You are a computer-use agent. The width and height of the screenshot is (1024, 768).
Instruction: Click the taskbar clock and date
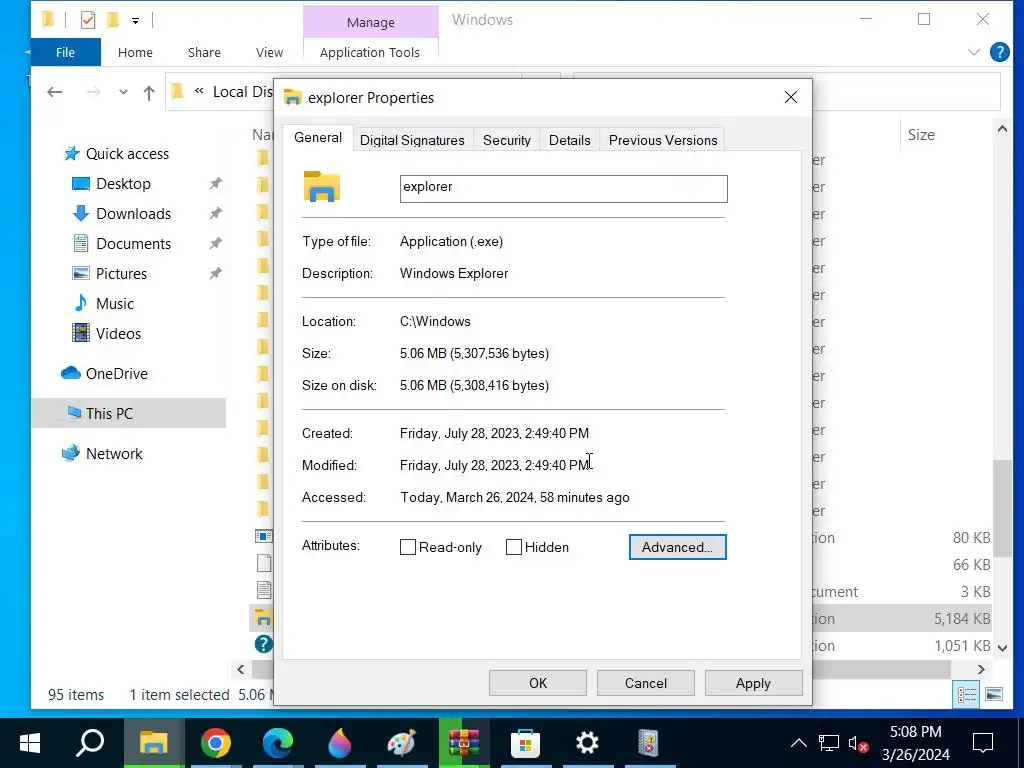point(916,743)
